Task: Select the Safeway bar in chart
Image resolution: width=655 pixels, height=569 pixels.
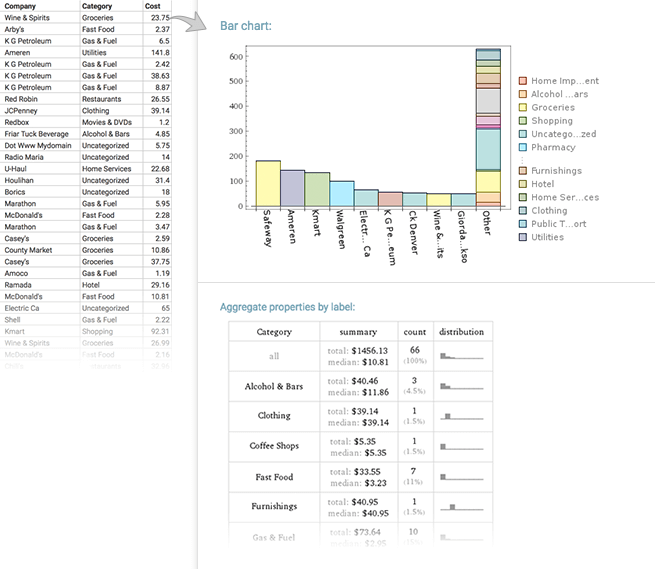Action: [267, 183]
